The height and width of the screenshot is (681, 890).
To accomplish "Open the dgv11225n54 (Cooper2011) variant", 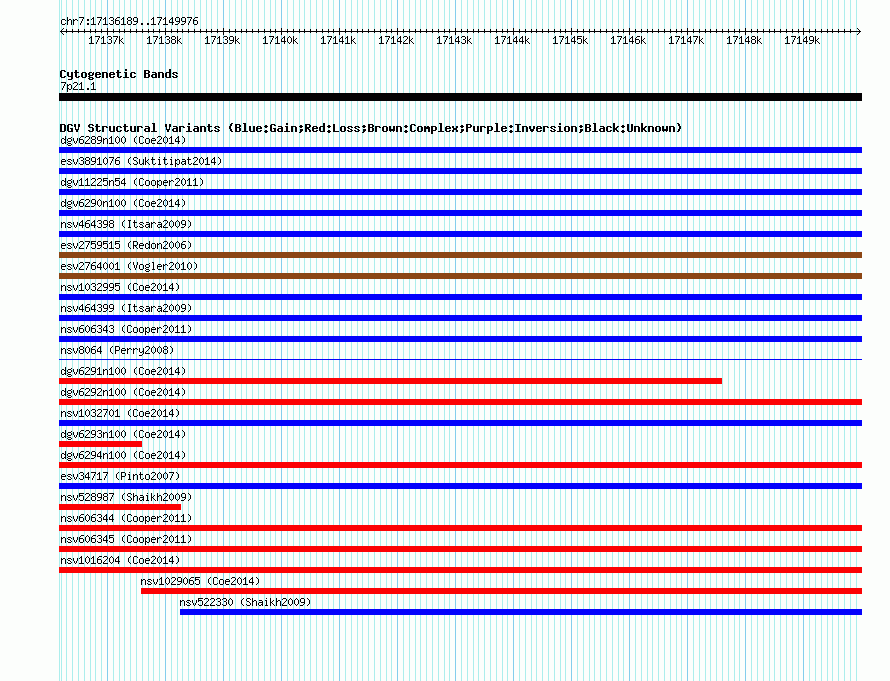I will point(132,182).
